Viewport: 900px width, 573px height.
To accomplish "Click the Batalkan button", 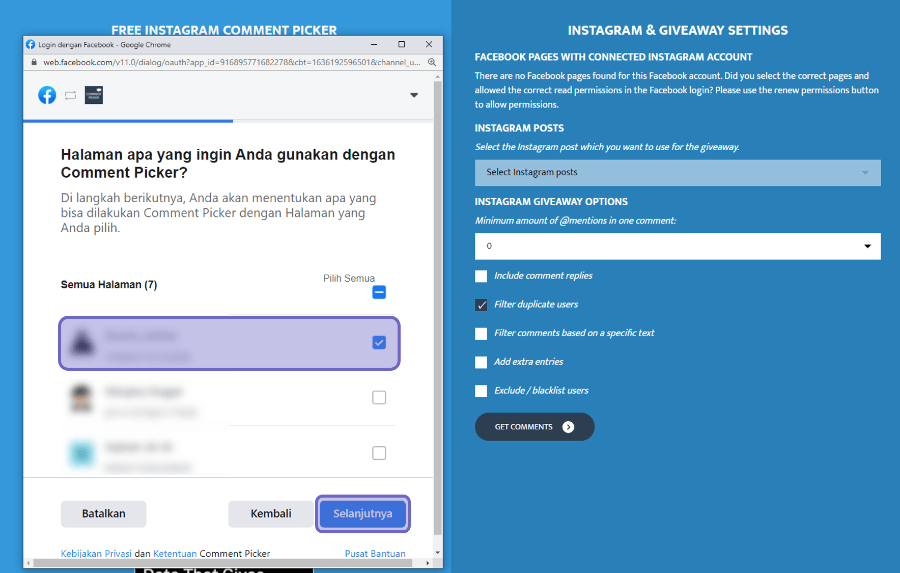I will pyautogui.click(x=103, y=514).
